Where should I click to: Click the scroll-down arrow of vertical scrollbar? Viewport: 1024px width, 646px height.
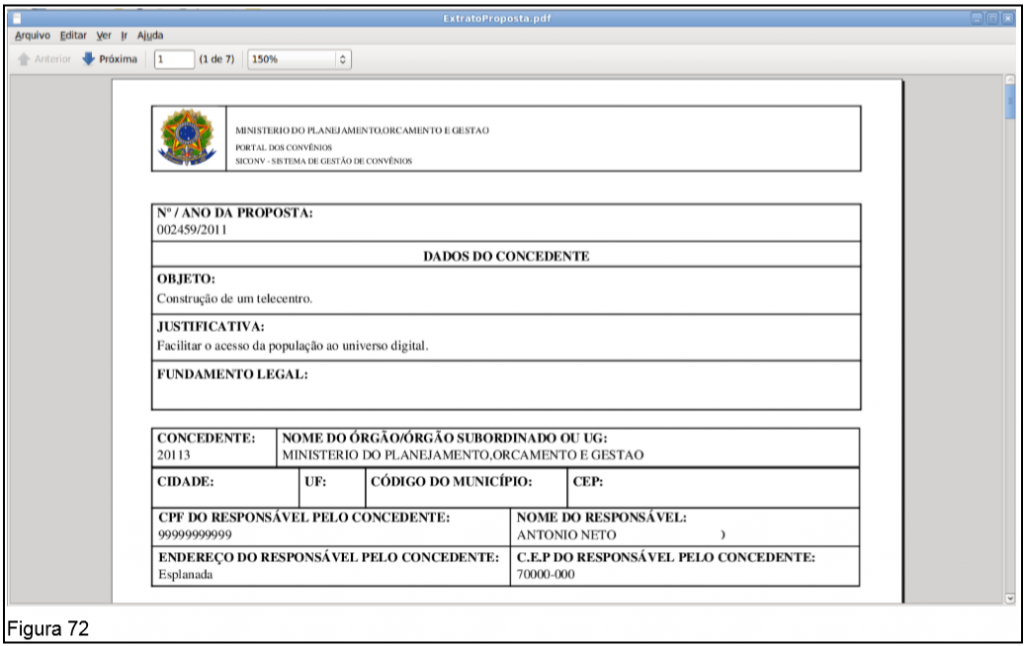(1010, 597)
